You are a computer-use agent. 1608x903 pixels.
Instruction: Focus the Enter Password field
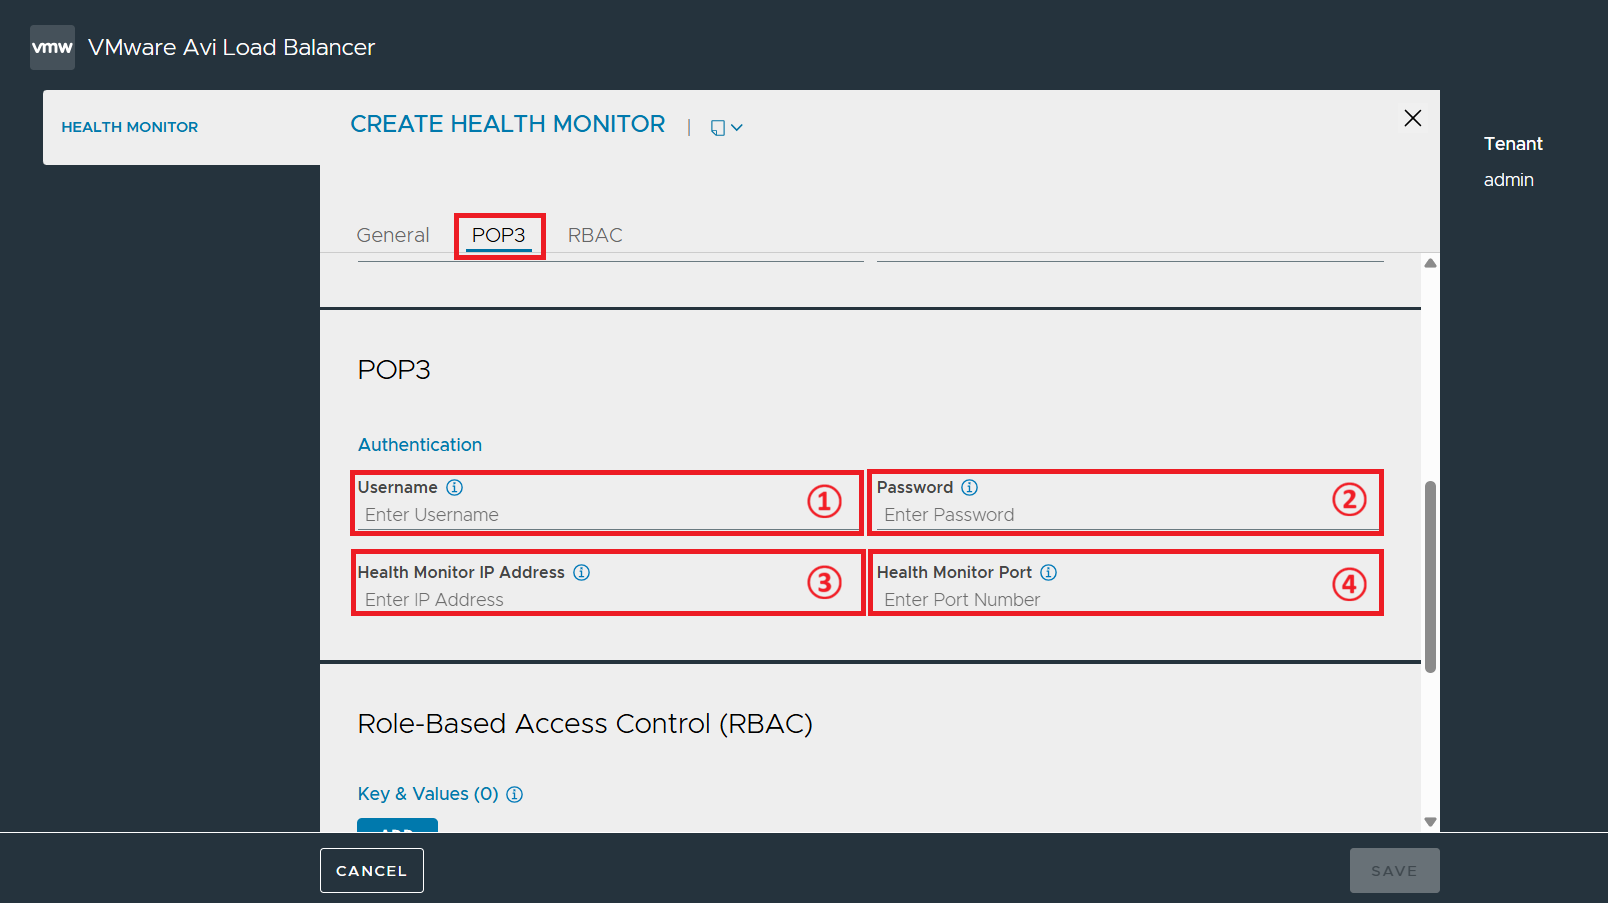point(1127,515)
